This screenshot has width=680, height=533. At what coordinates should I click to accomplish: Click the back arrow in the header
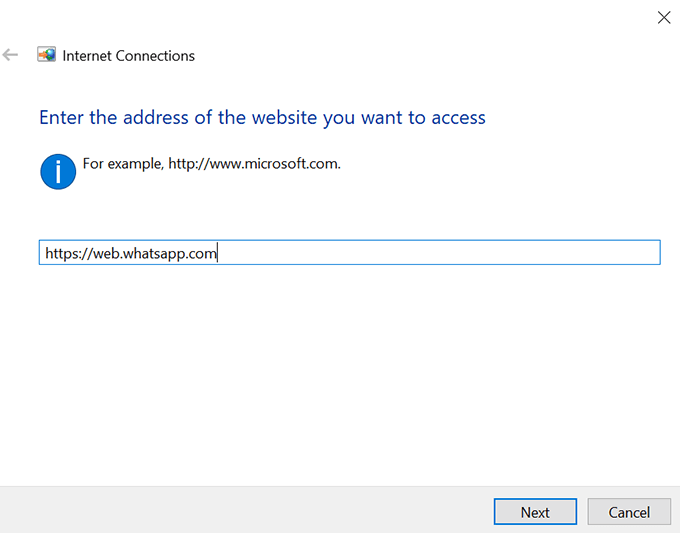(x=11, y=55)
